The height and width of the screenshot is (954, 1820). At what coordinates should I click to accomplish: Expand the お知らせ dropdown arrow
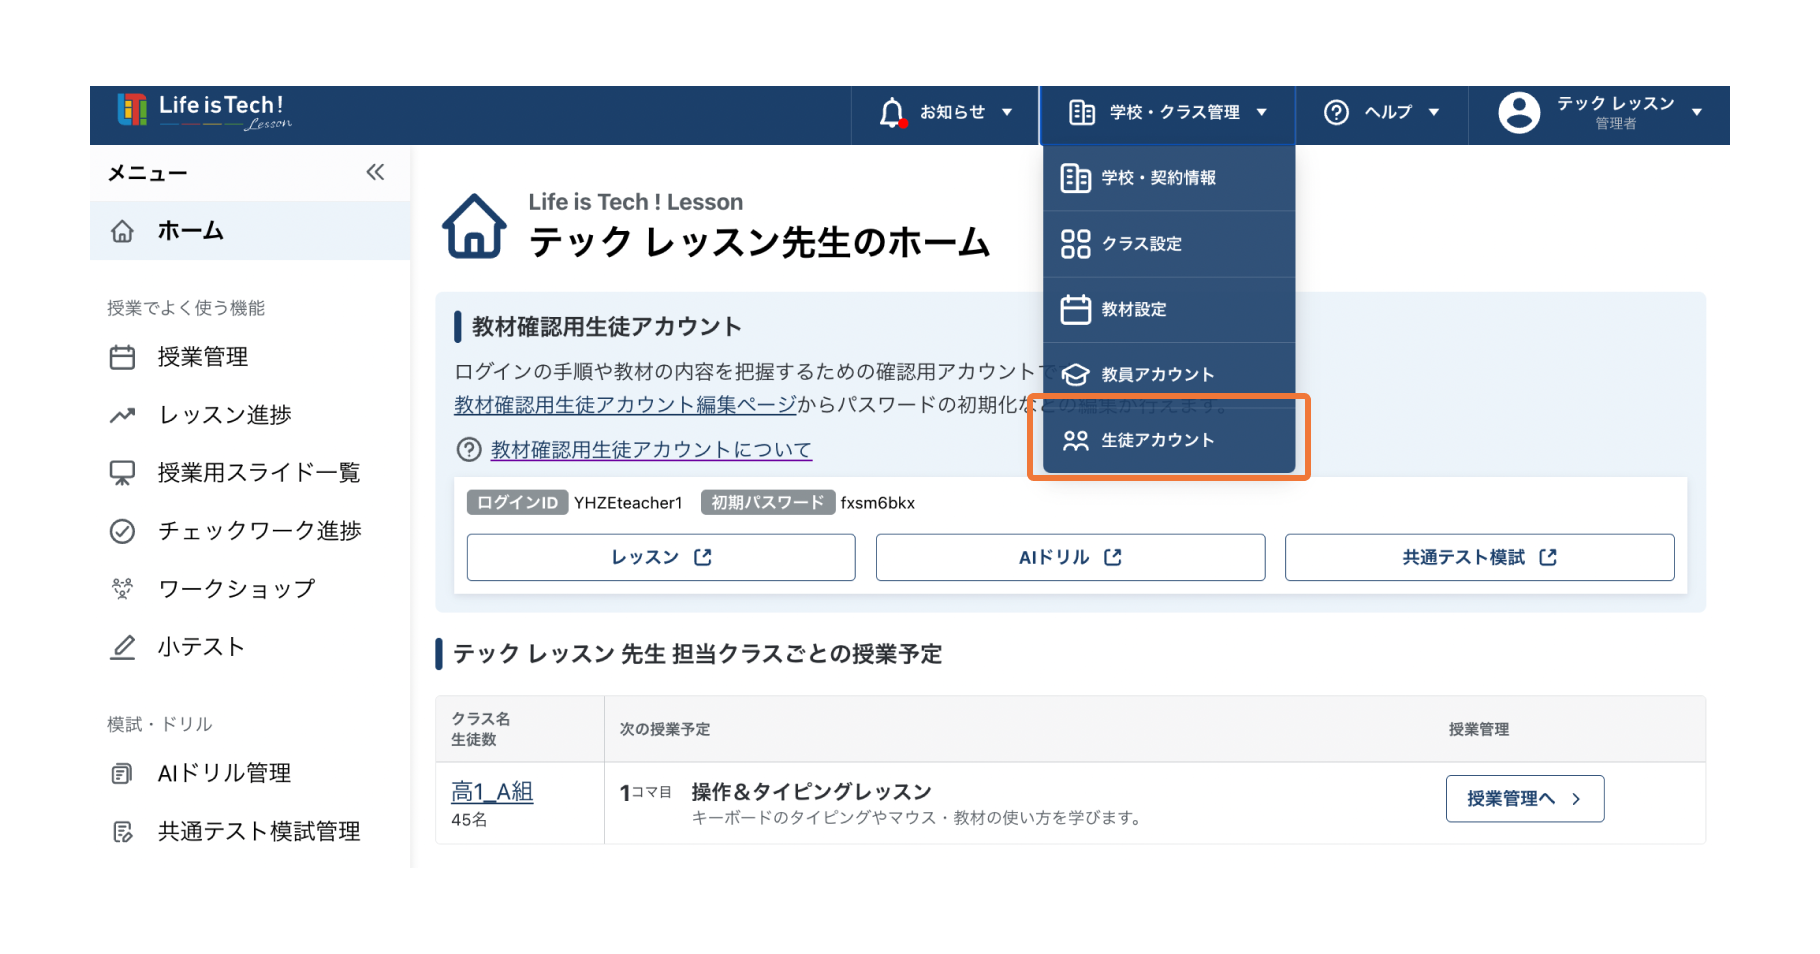[1007, 113]
